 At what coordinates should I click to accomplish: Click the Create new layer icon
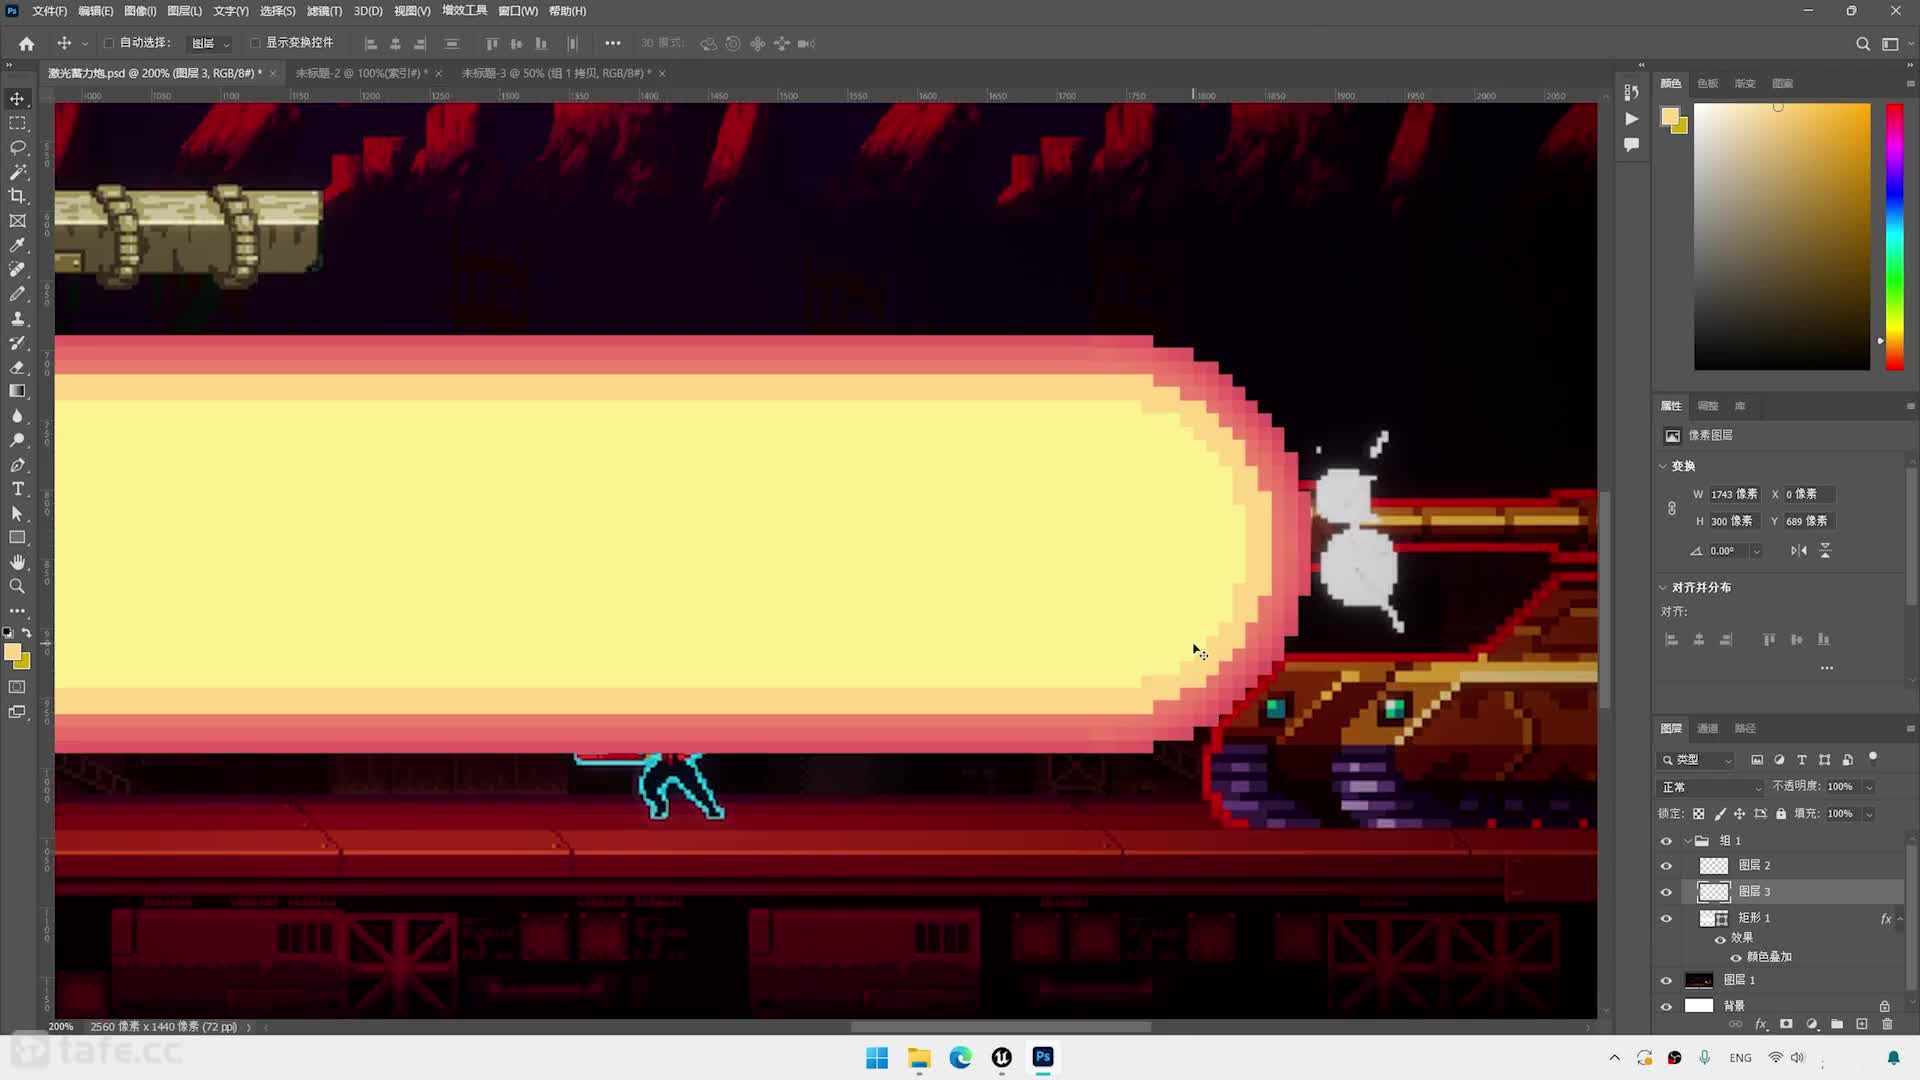[x=1862, y=1024]
